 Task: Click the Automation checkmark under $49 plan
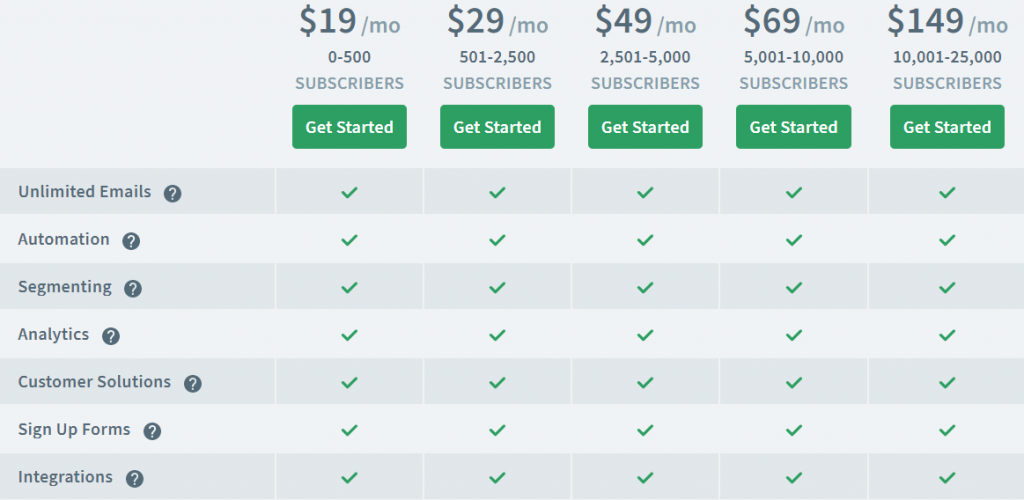pos(645,240)
